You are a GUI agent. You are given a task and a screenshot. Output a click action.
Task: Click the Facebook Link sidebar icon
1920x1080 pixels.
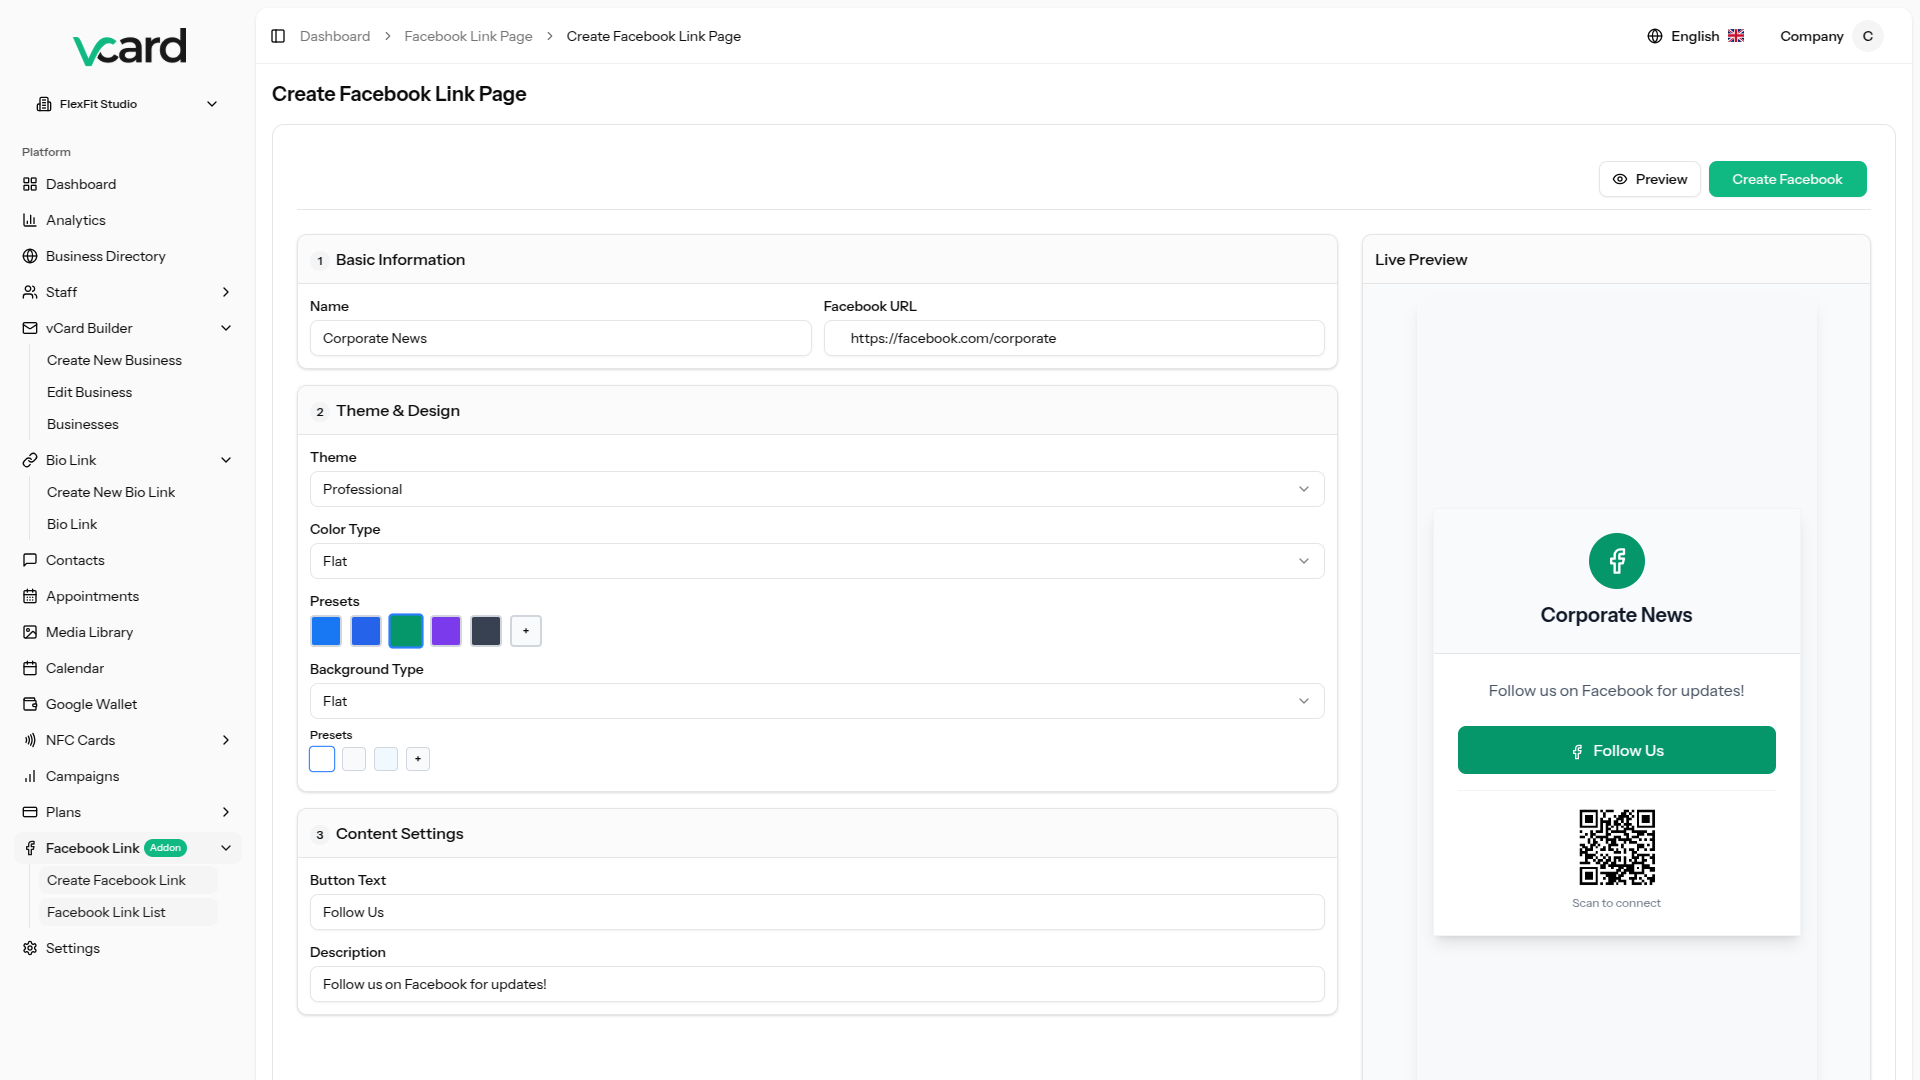(x=30, y=848)
